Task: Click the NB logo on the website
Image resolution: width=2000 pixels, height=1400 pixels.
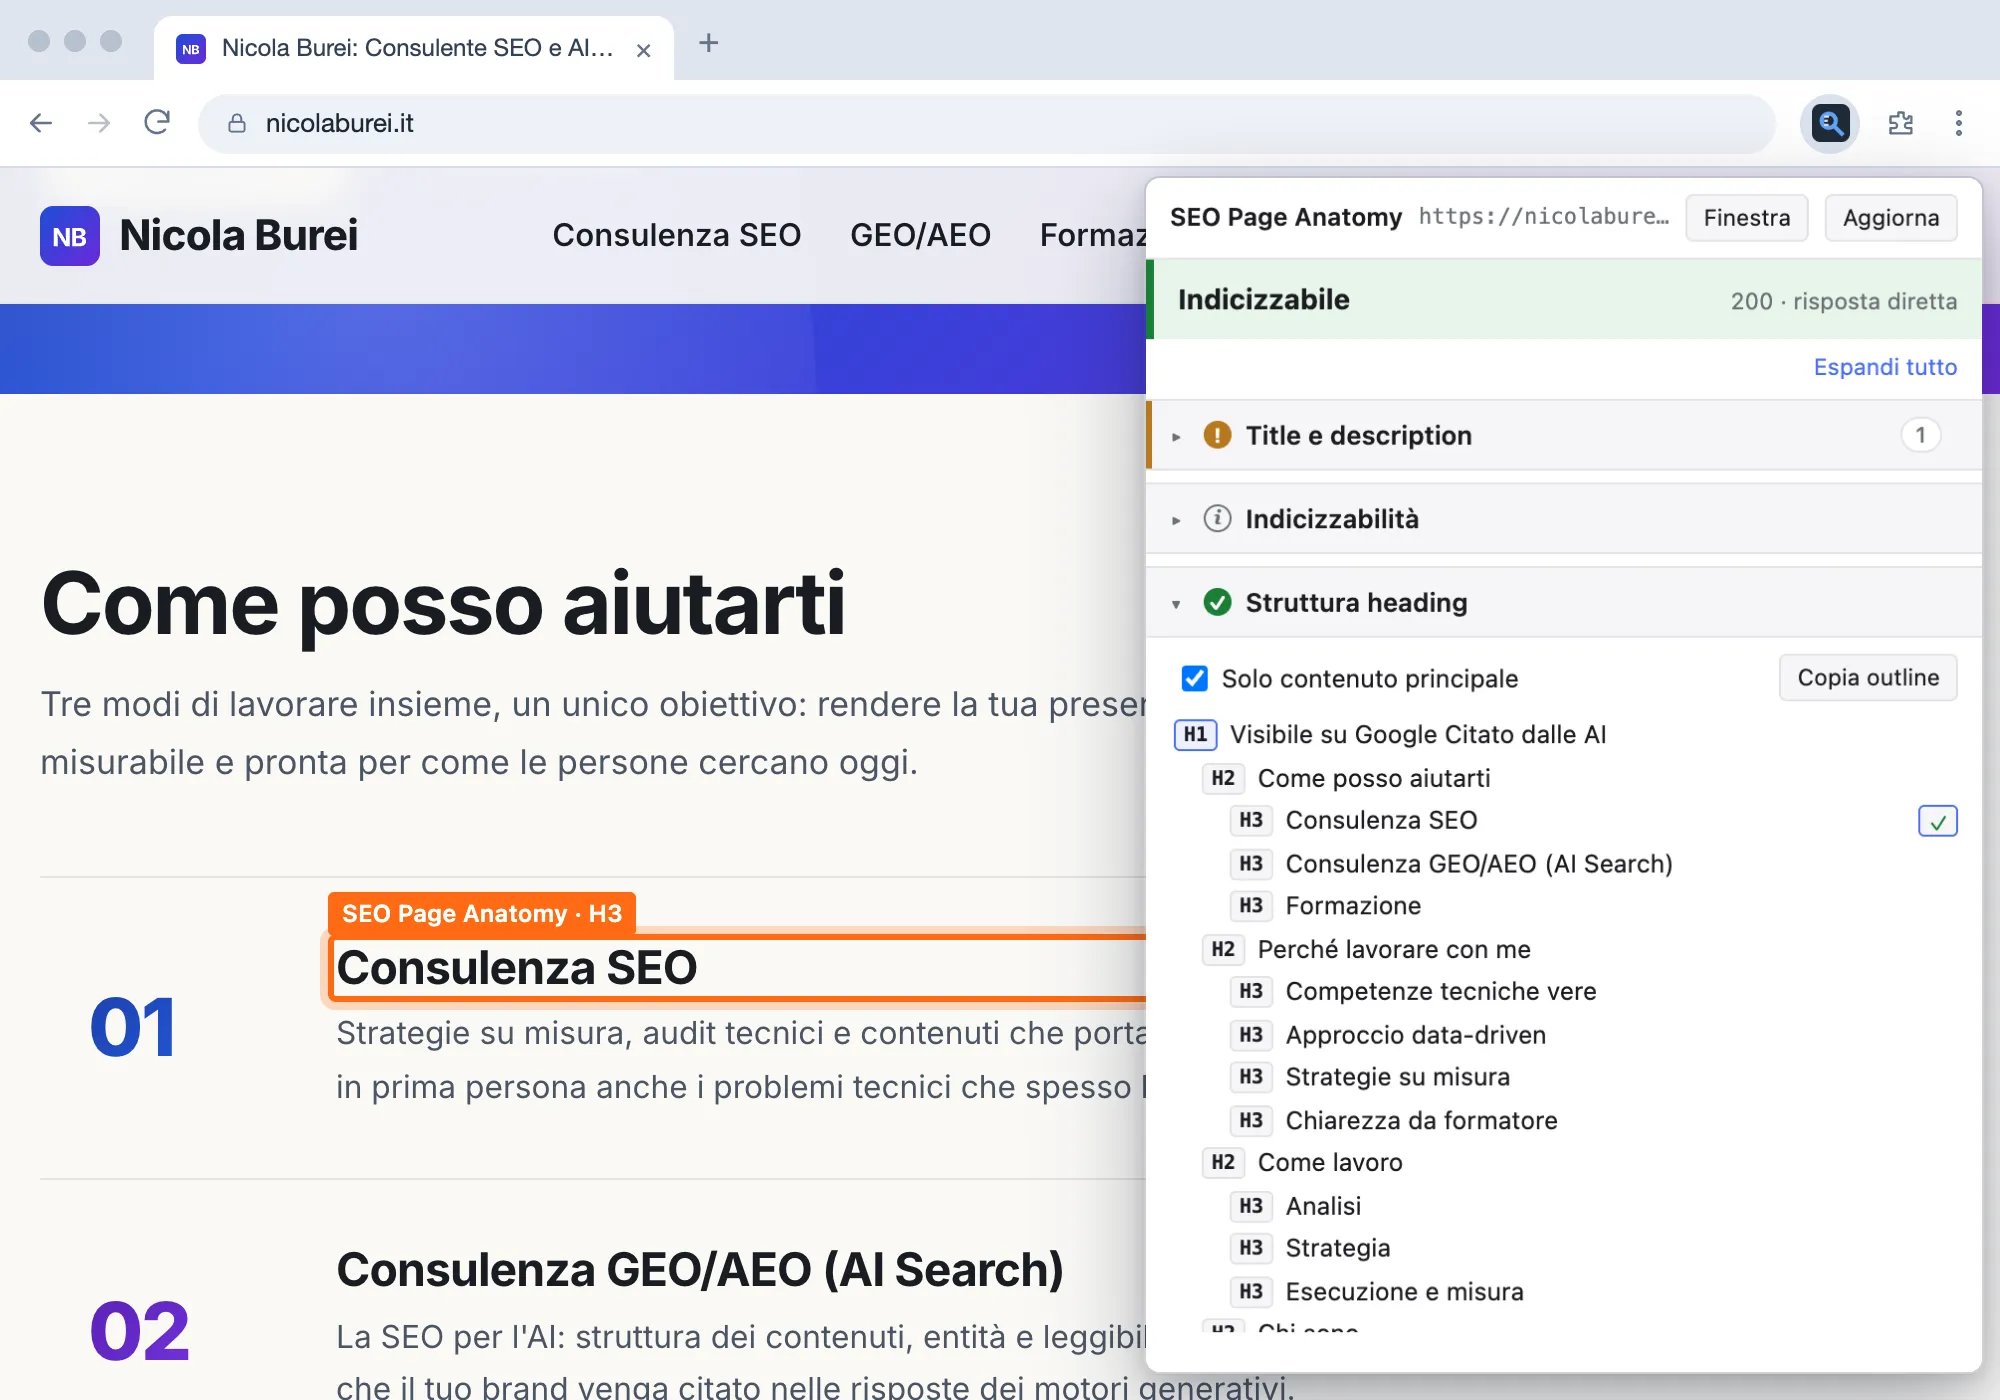Action: coord(69,236)
